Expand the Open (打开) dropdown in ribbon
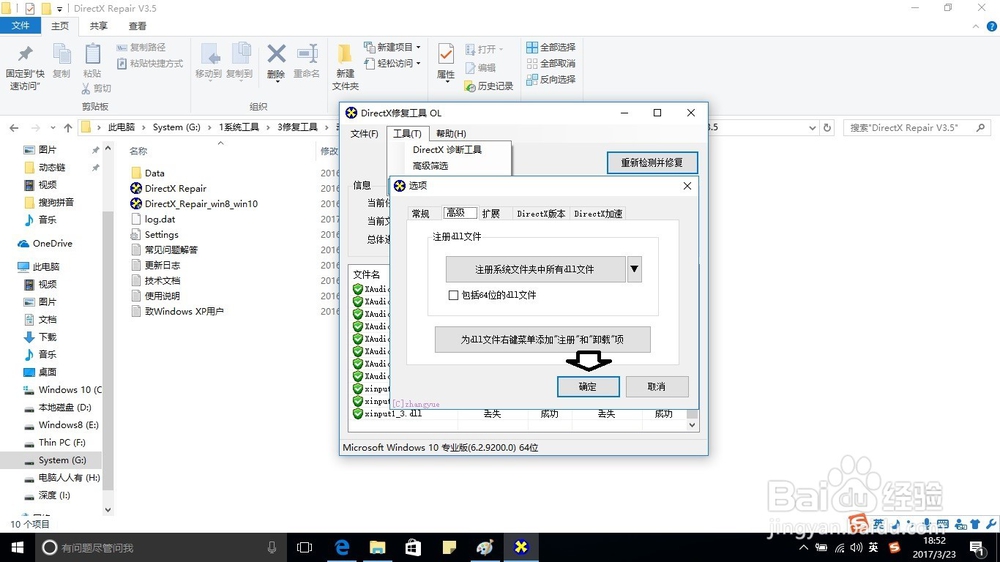 pyautogui.click(x=501, y=49)
